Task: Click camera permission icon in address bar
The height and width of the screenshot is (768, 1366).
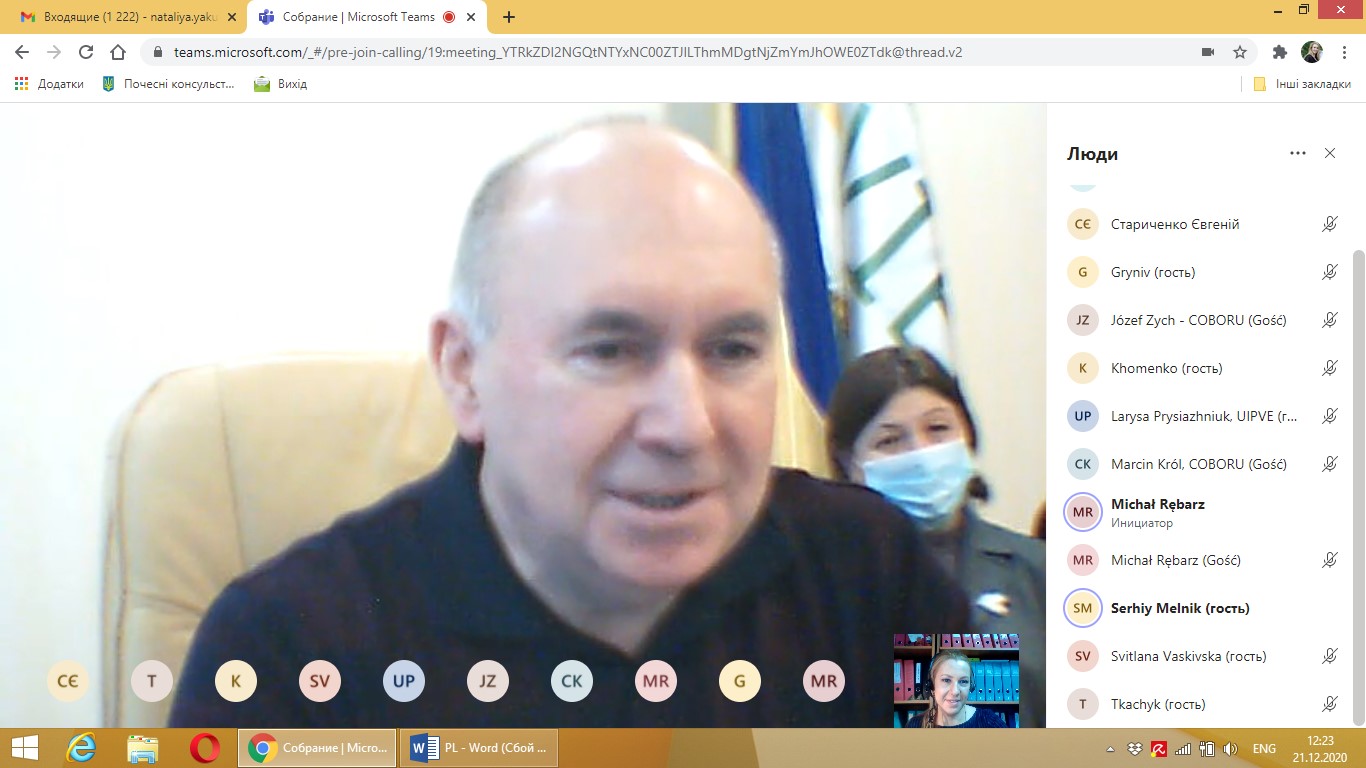Action: [1207, 52]
